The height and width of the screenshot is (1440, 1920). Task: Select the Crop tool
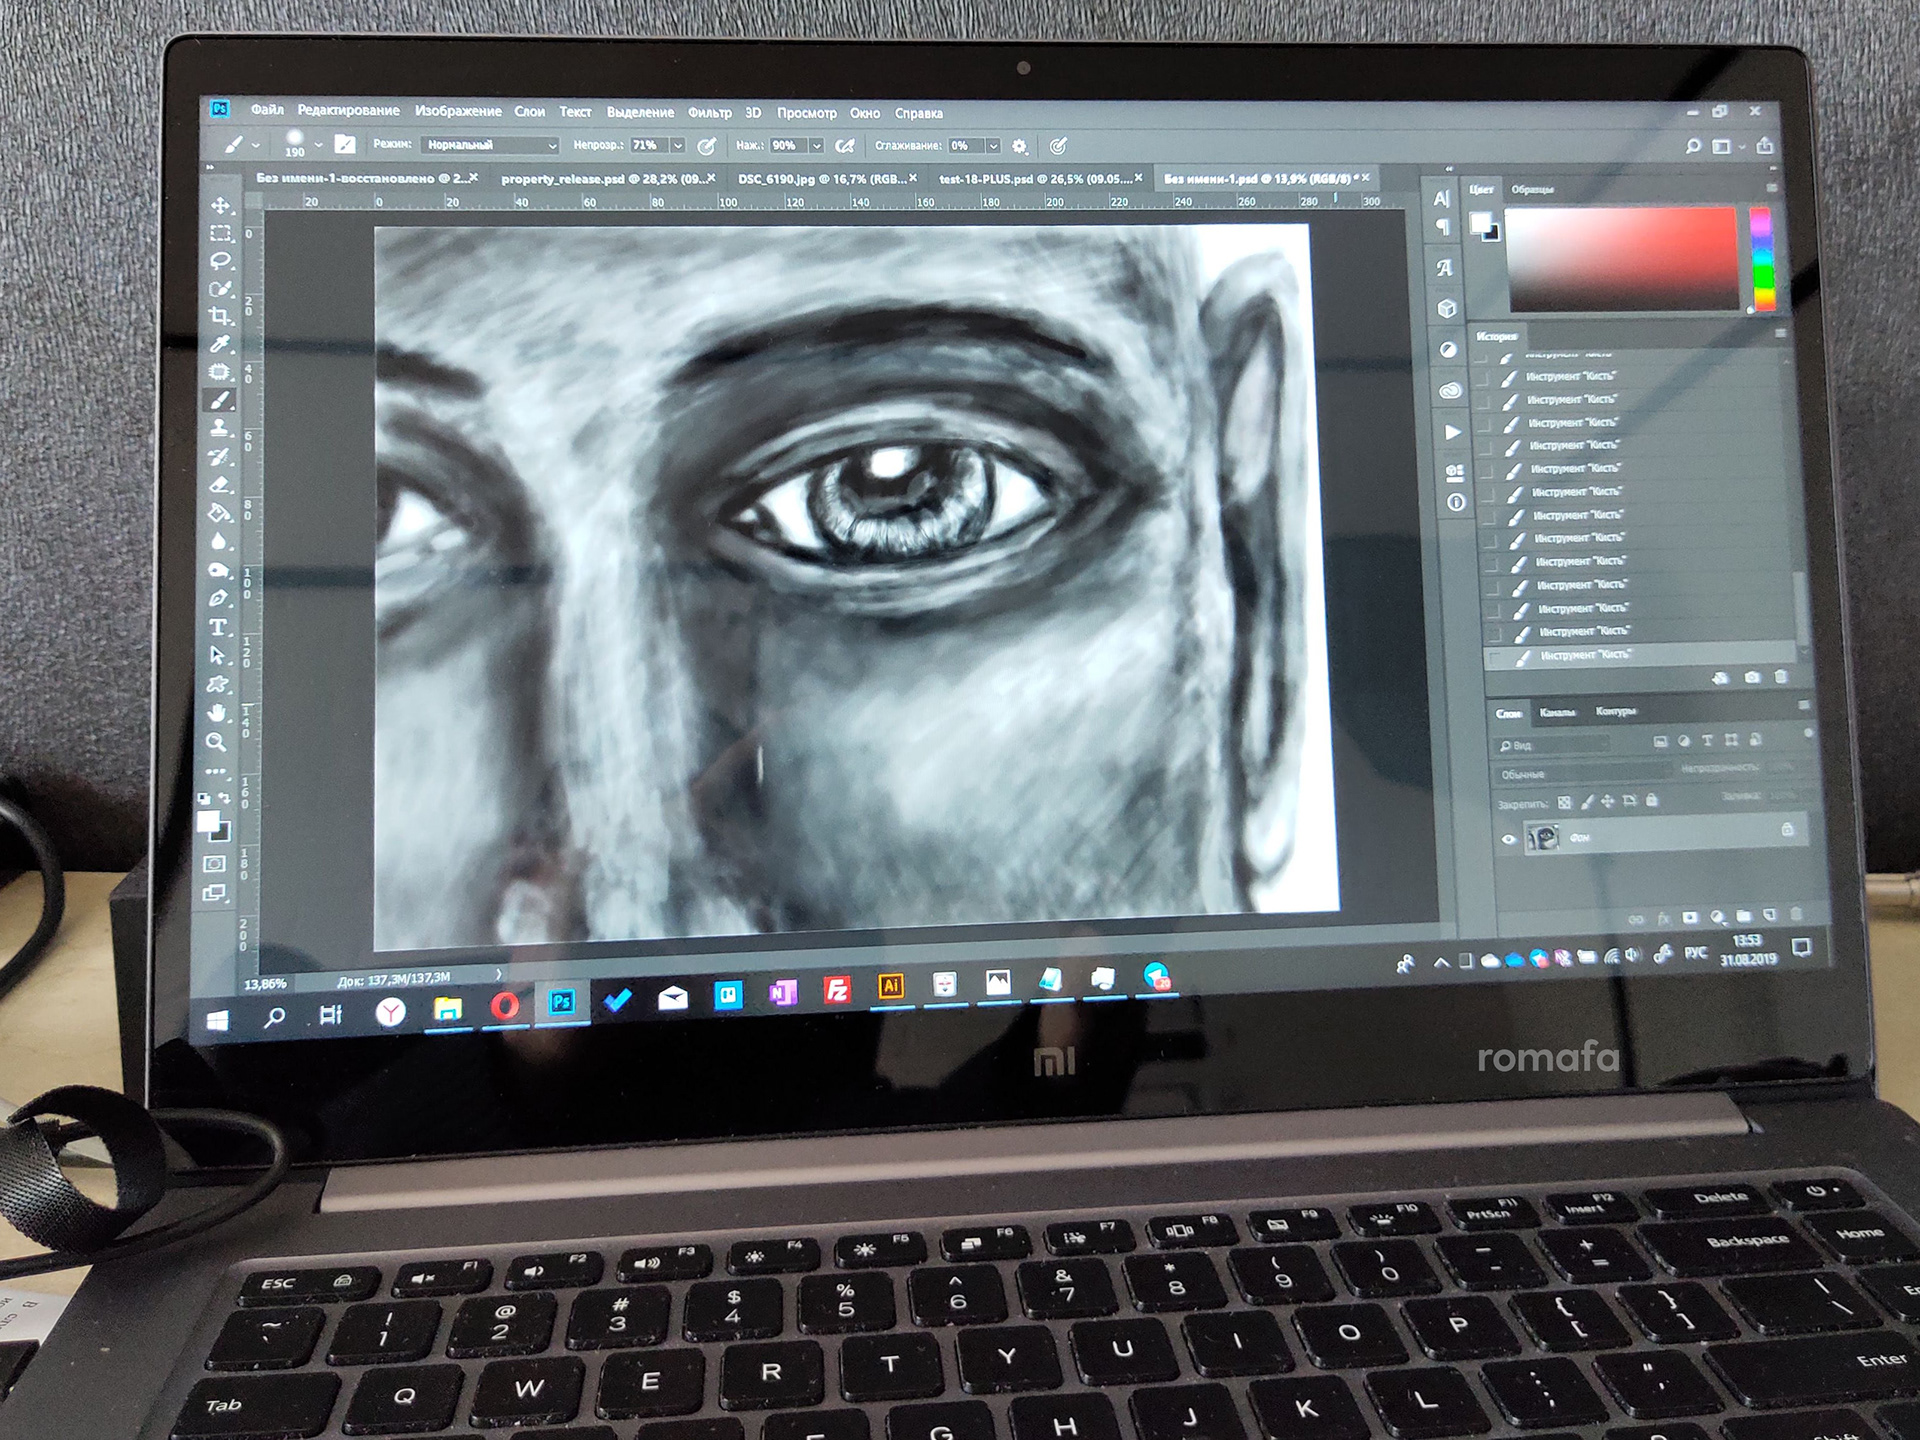220,317
